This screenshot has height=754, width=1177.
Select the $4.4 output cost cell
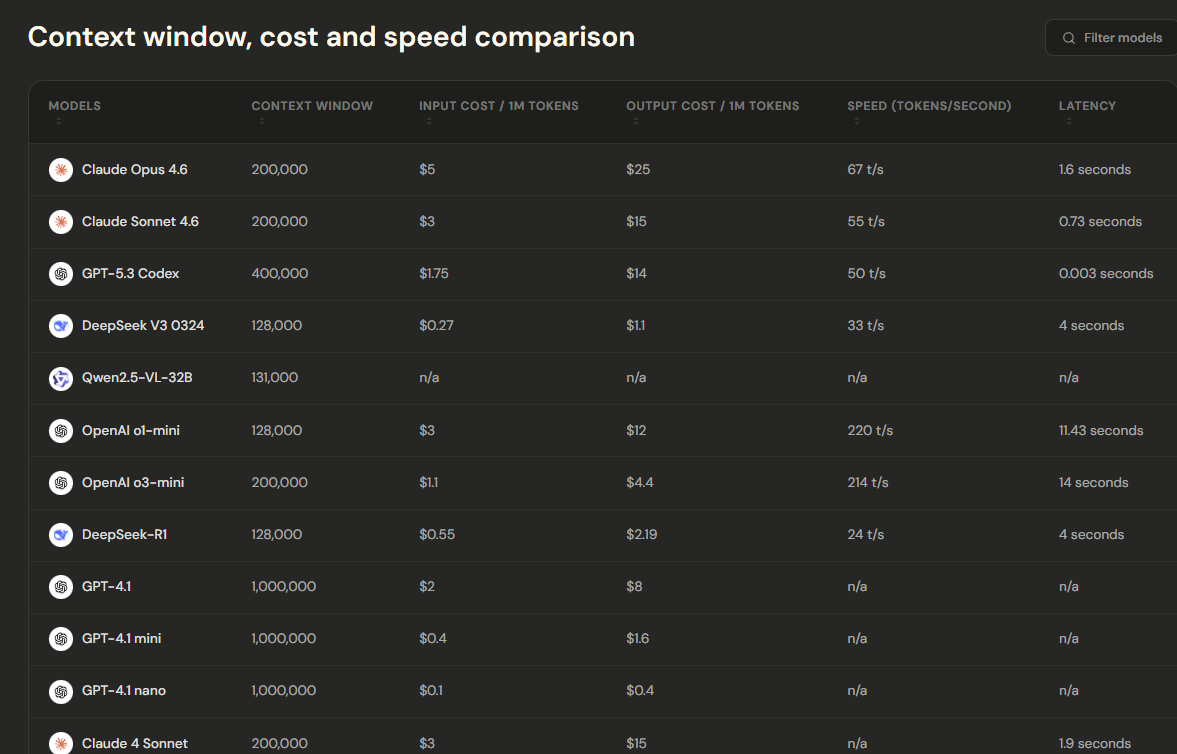pos(640,482)
